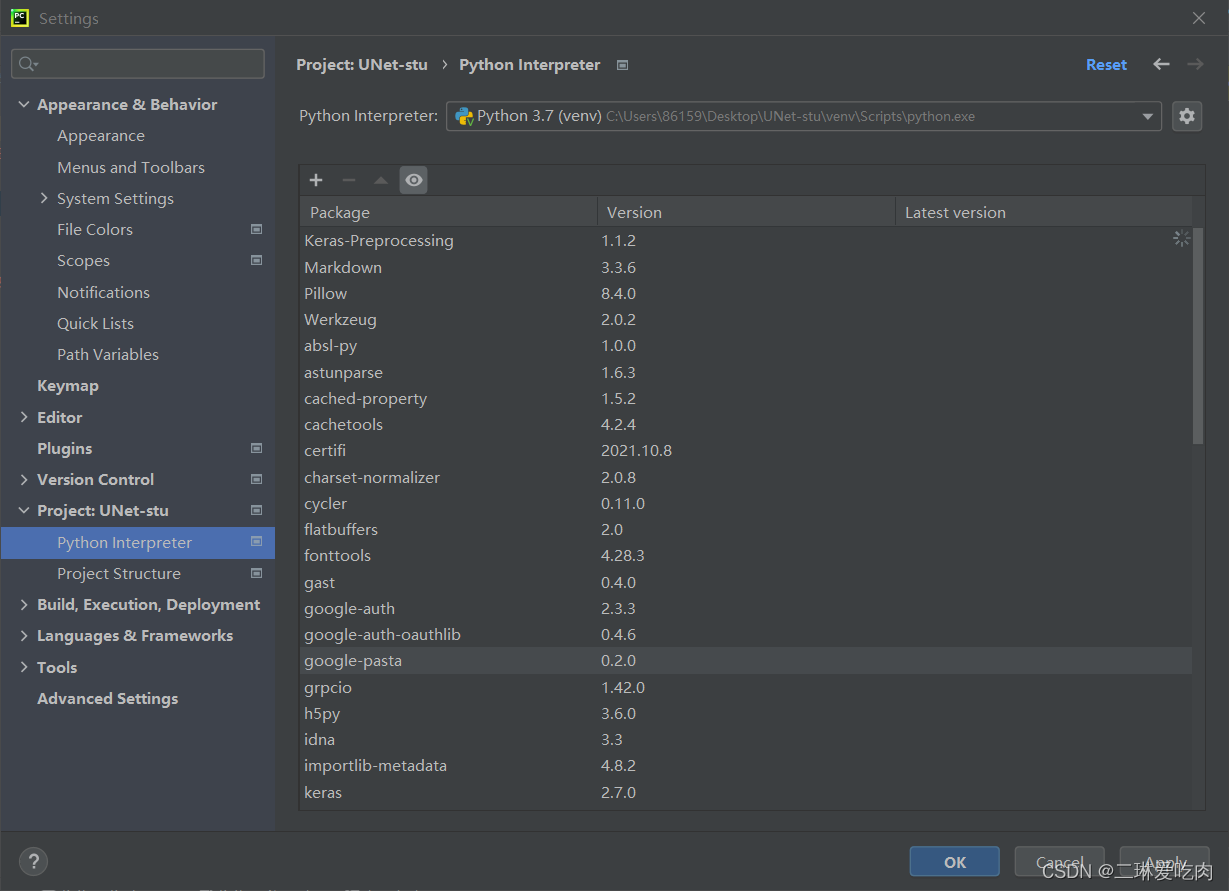Click project-level icon next to Scopes
Image resolution: width=1229 pixels, height=891 pixels.
click(x=256, y=260)
